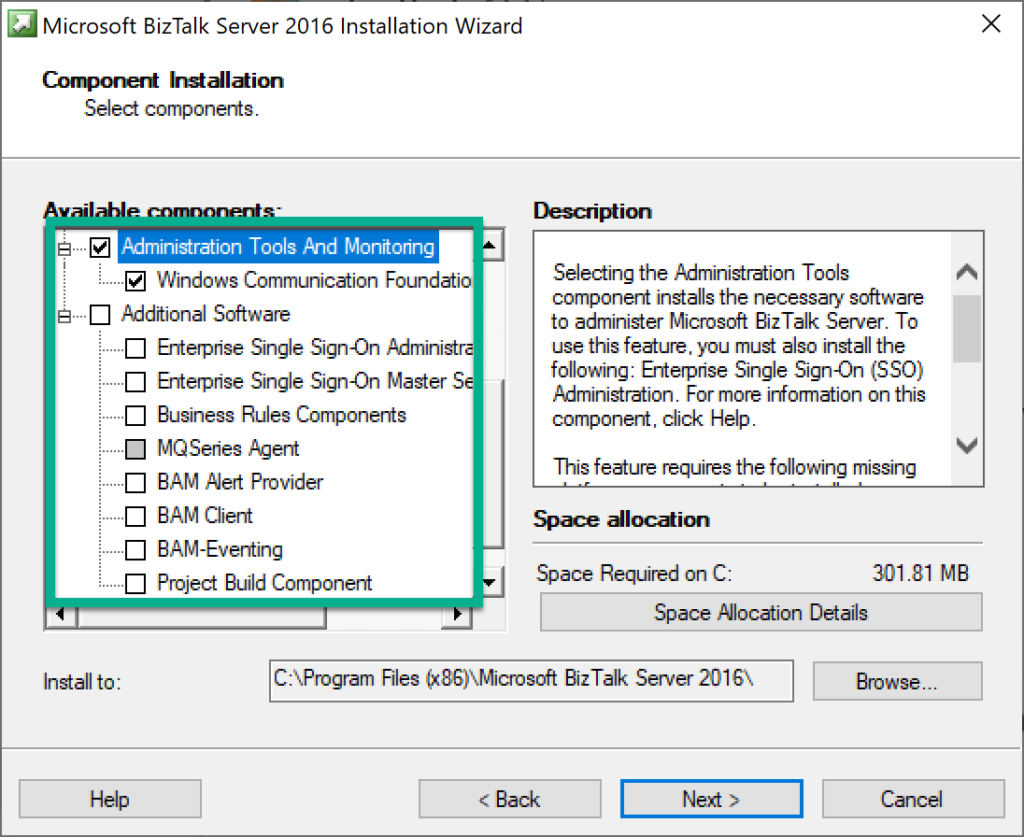Screen dimensions: 1024x837
Task: Open Space Allocation Details
Action: tap(761, 612)
